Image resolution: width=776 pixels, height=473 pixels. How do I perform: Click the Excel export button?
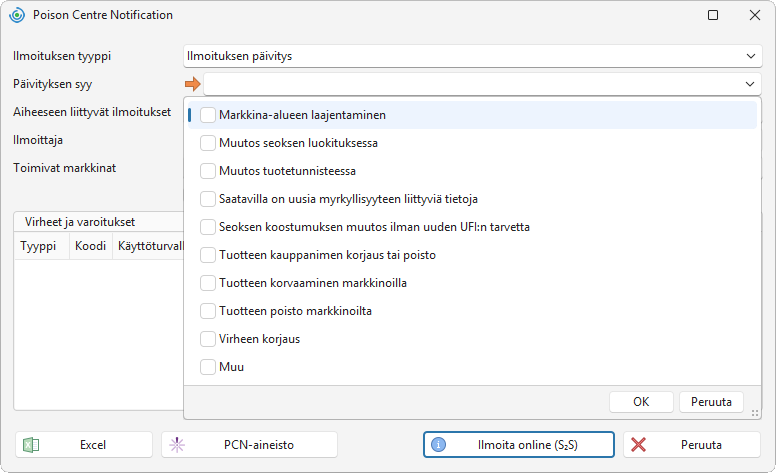(84, 445)
